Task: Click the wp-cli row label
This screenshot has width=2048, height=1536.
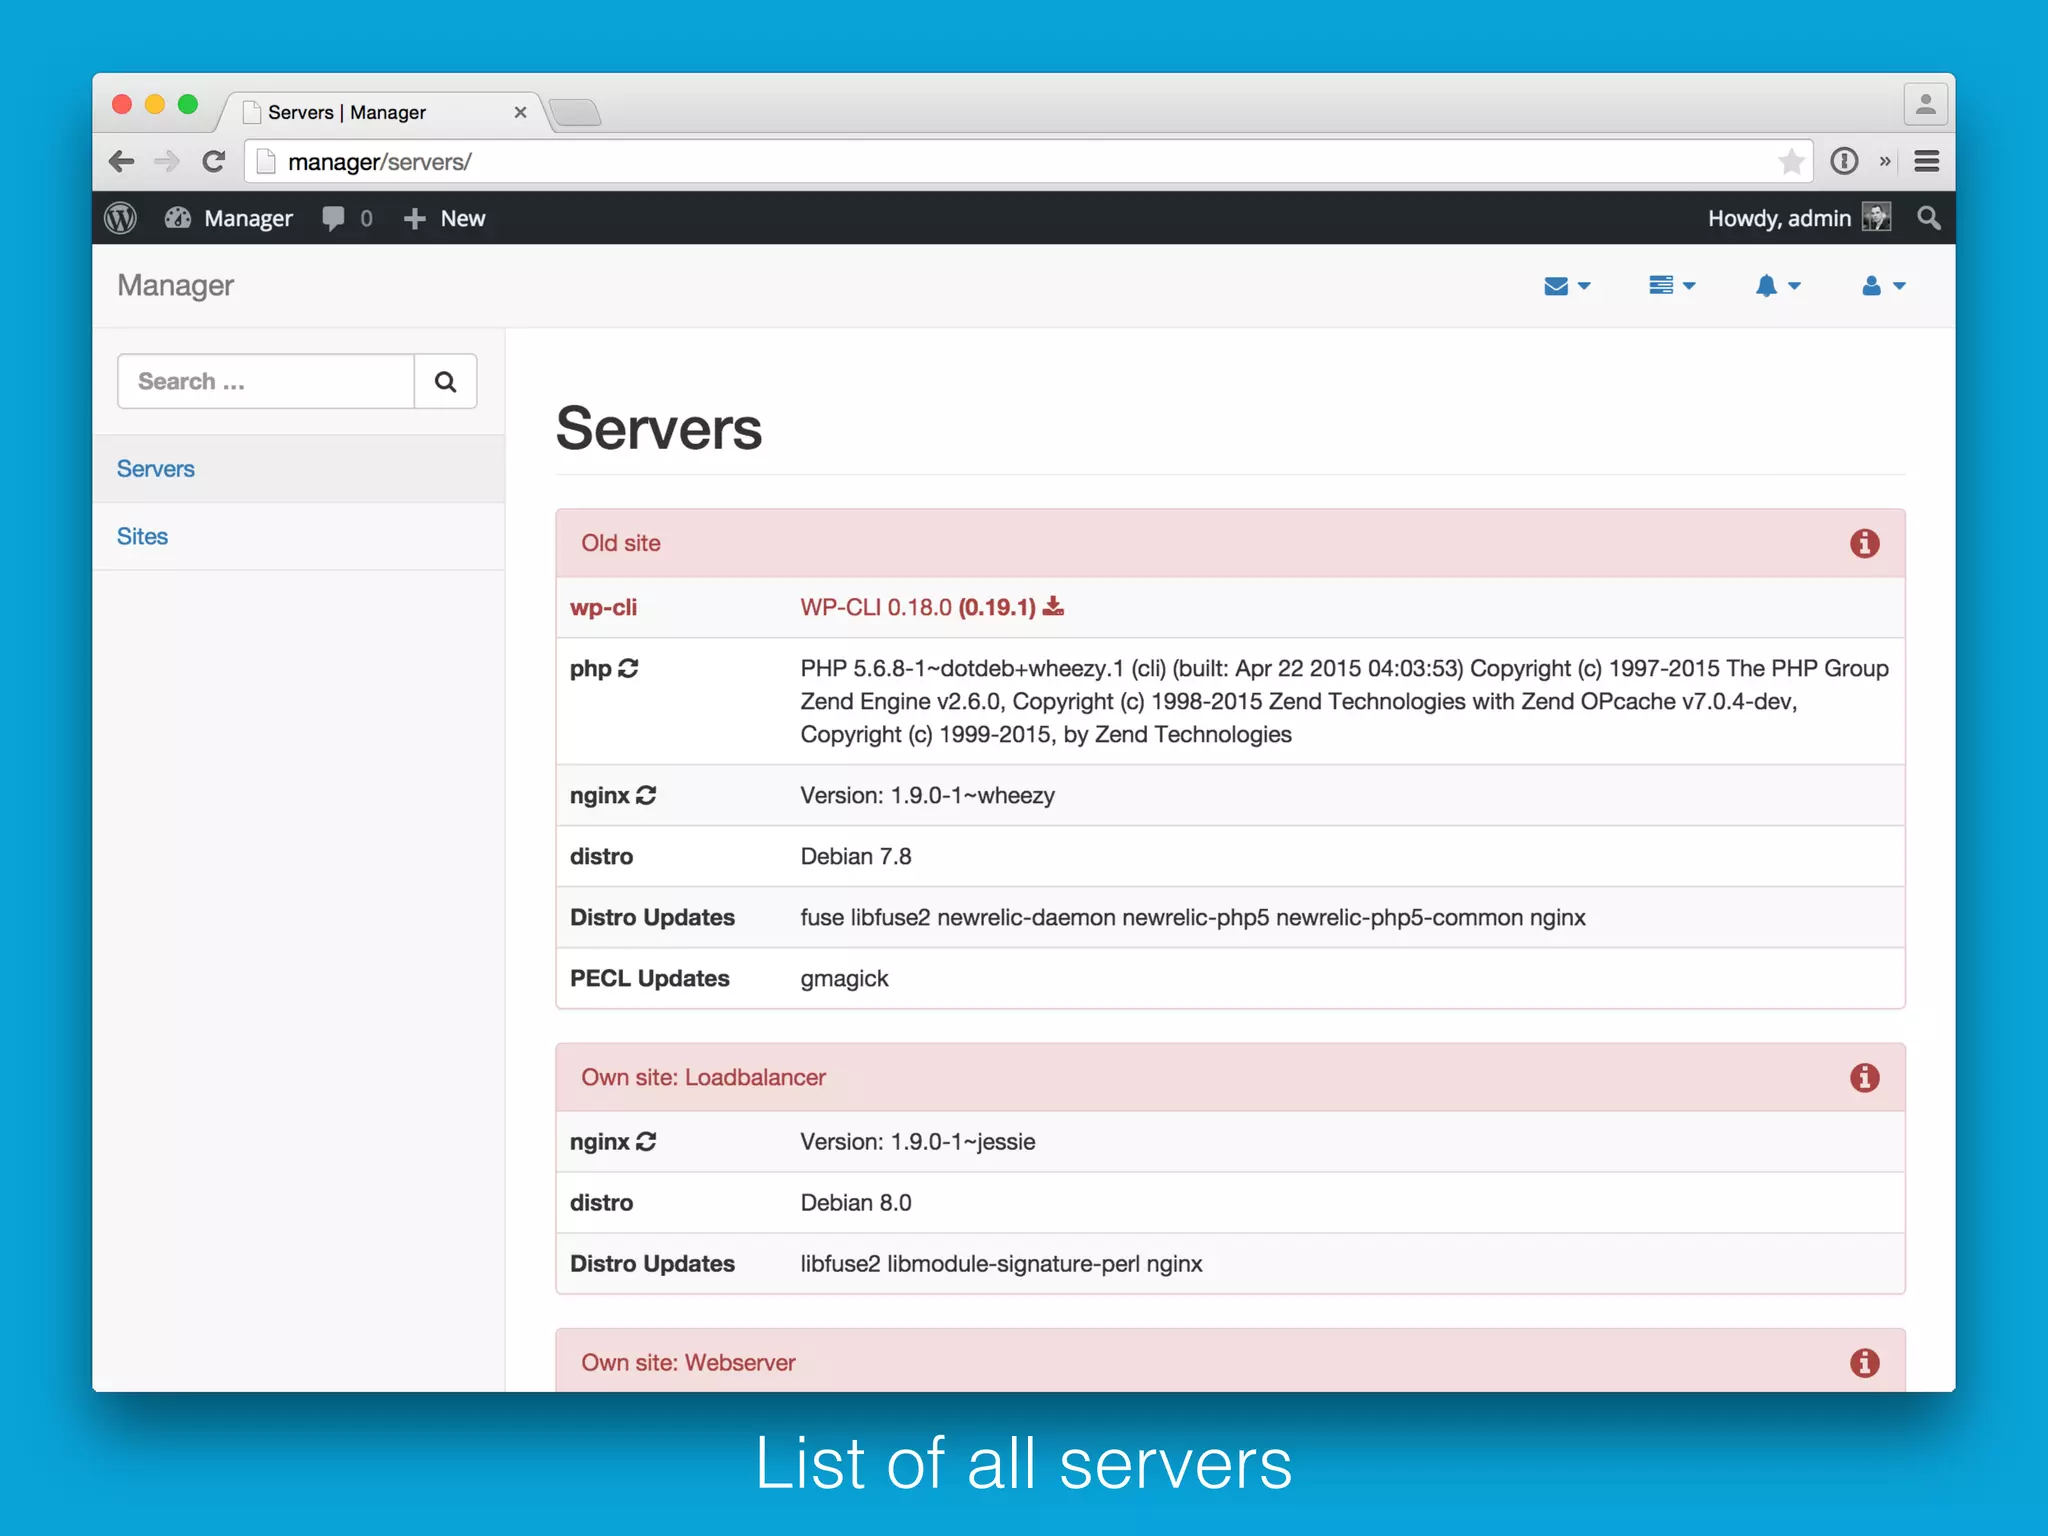Action: [603, 607]
